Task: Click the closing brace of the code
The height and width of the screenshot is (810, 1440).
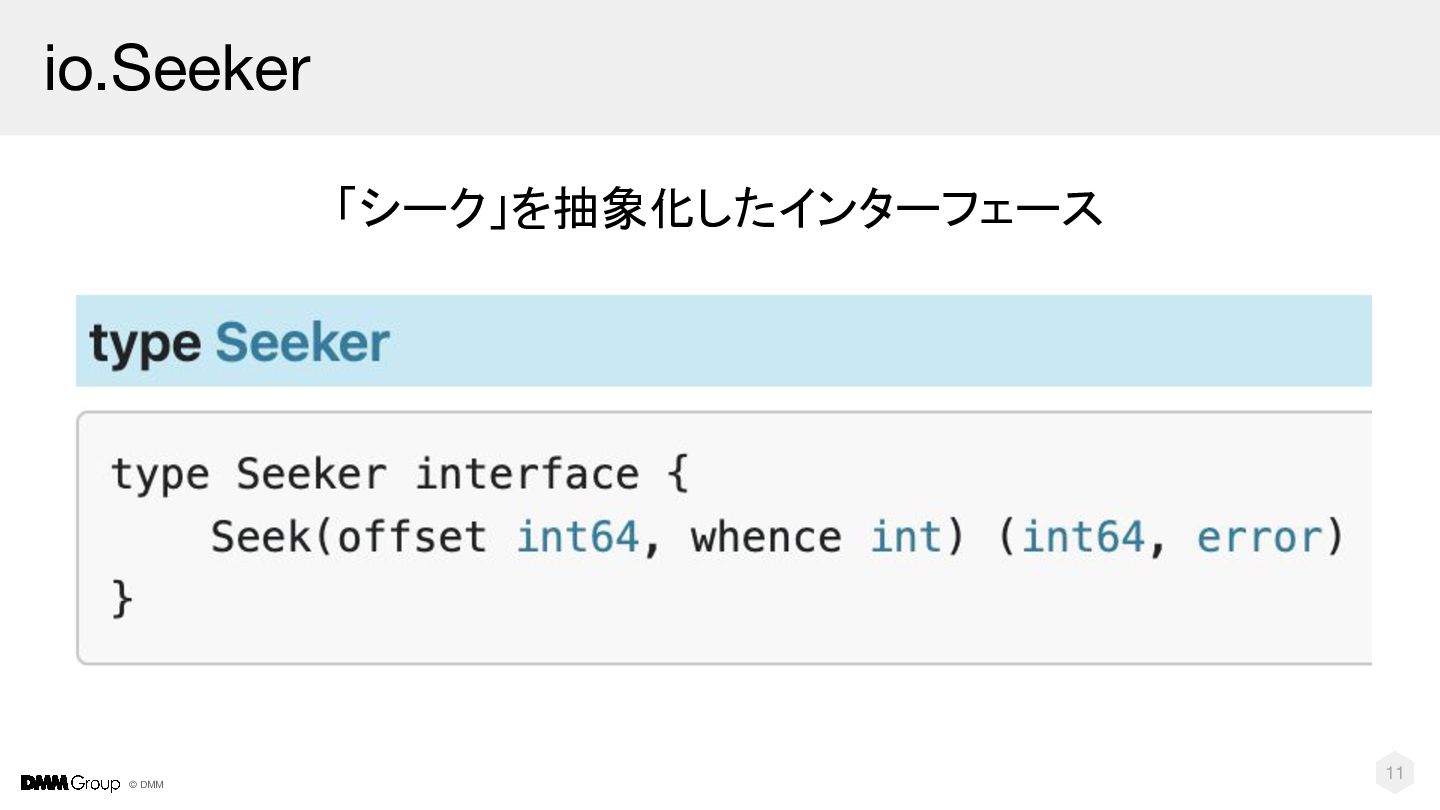Action: pos(121,600)
